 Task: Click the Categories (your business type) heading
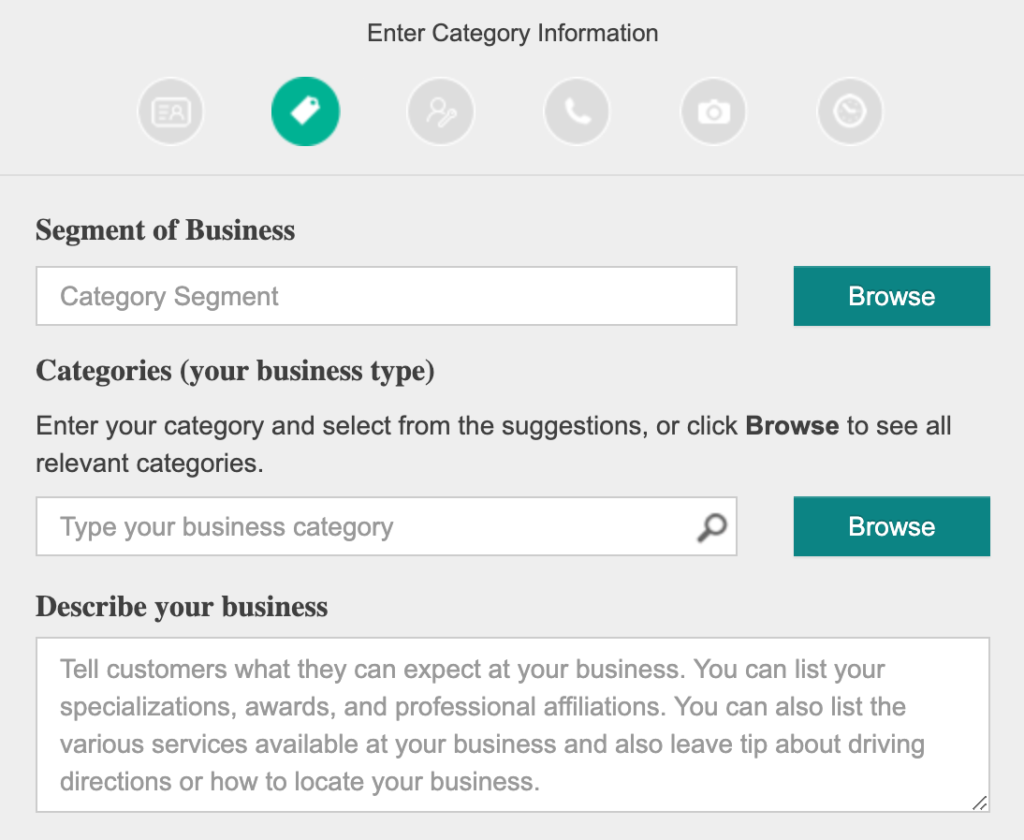pyautogui.click(x=235, y=371)
